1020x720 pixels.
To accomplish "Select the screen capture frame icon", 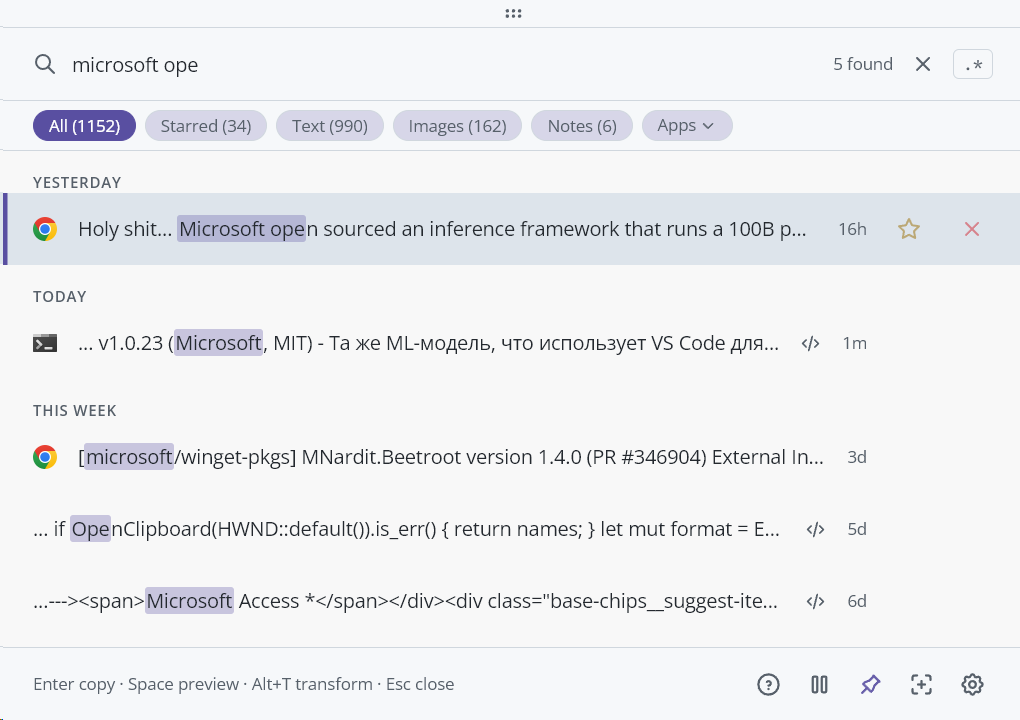I will click(x=921, y=684).
